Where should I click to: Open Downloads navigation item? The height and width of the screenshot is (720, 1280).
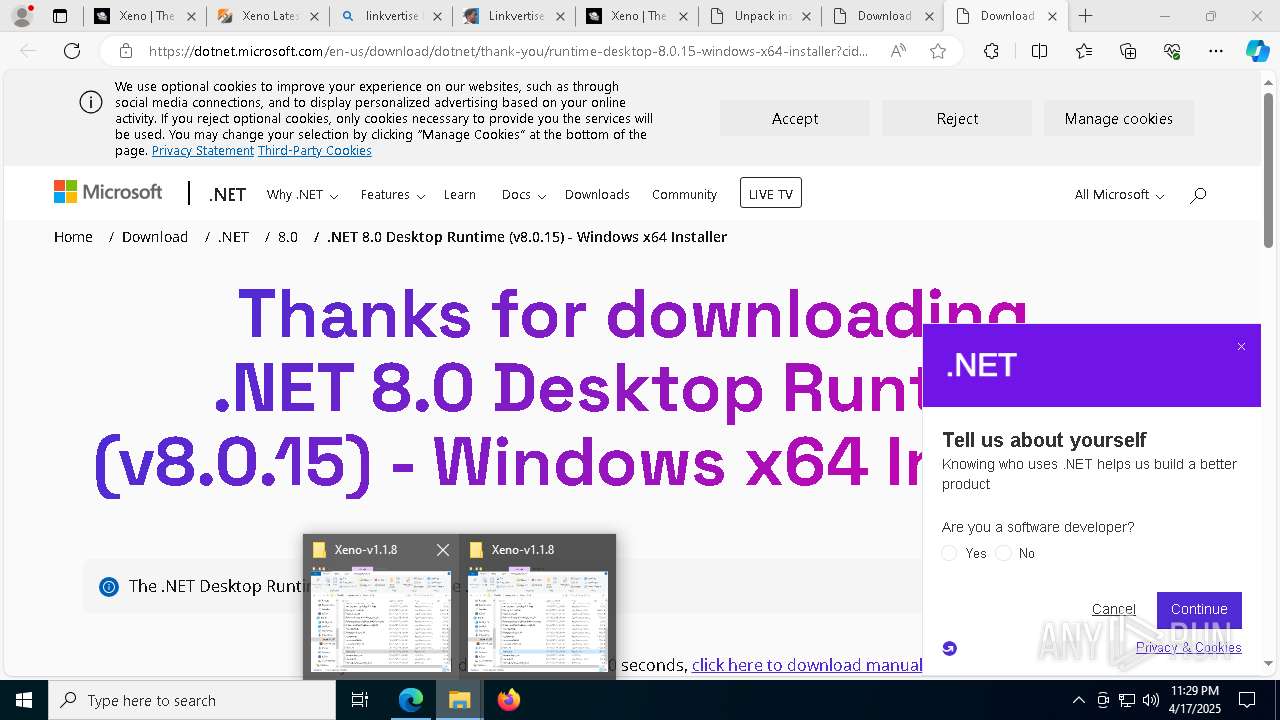597,195
